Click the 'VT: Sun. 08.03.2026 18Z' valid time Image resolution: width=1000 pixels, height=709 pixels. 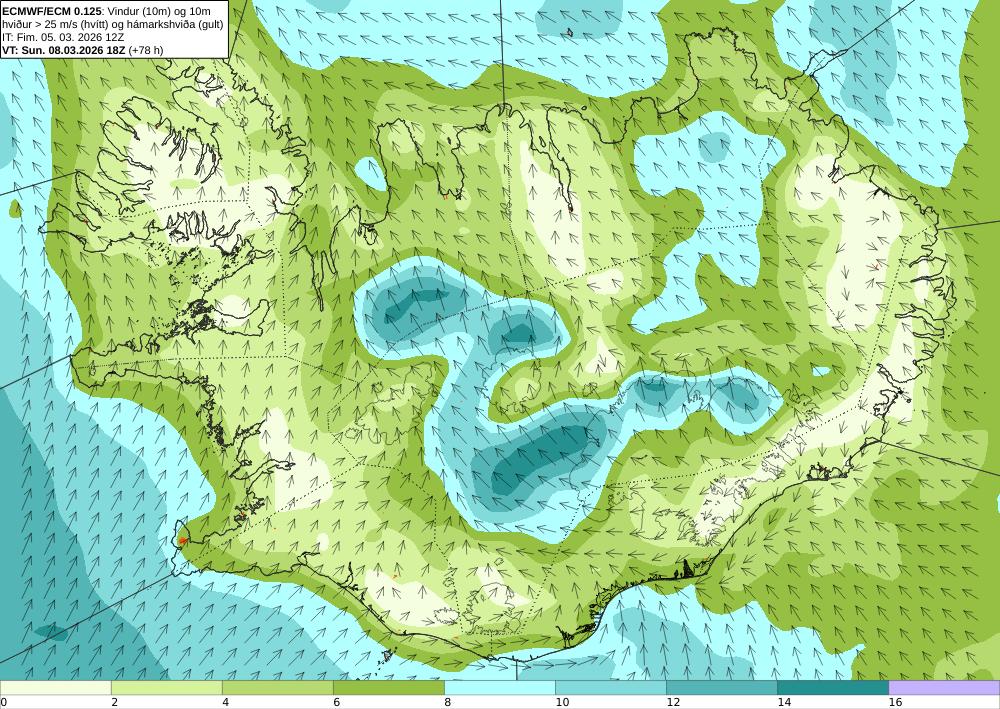[64, 50]
